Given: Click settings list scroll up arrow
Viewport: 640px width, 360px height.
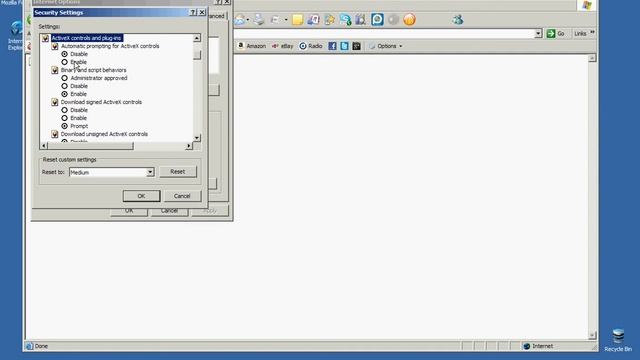Looking at the screenshot, I should click(x=197, y=38).
